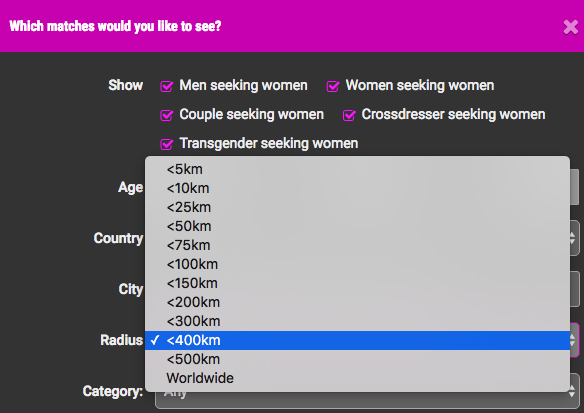584x413 pixels.
Task: Uncheck Women seeking women
Action: point(333,86)
